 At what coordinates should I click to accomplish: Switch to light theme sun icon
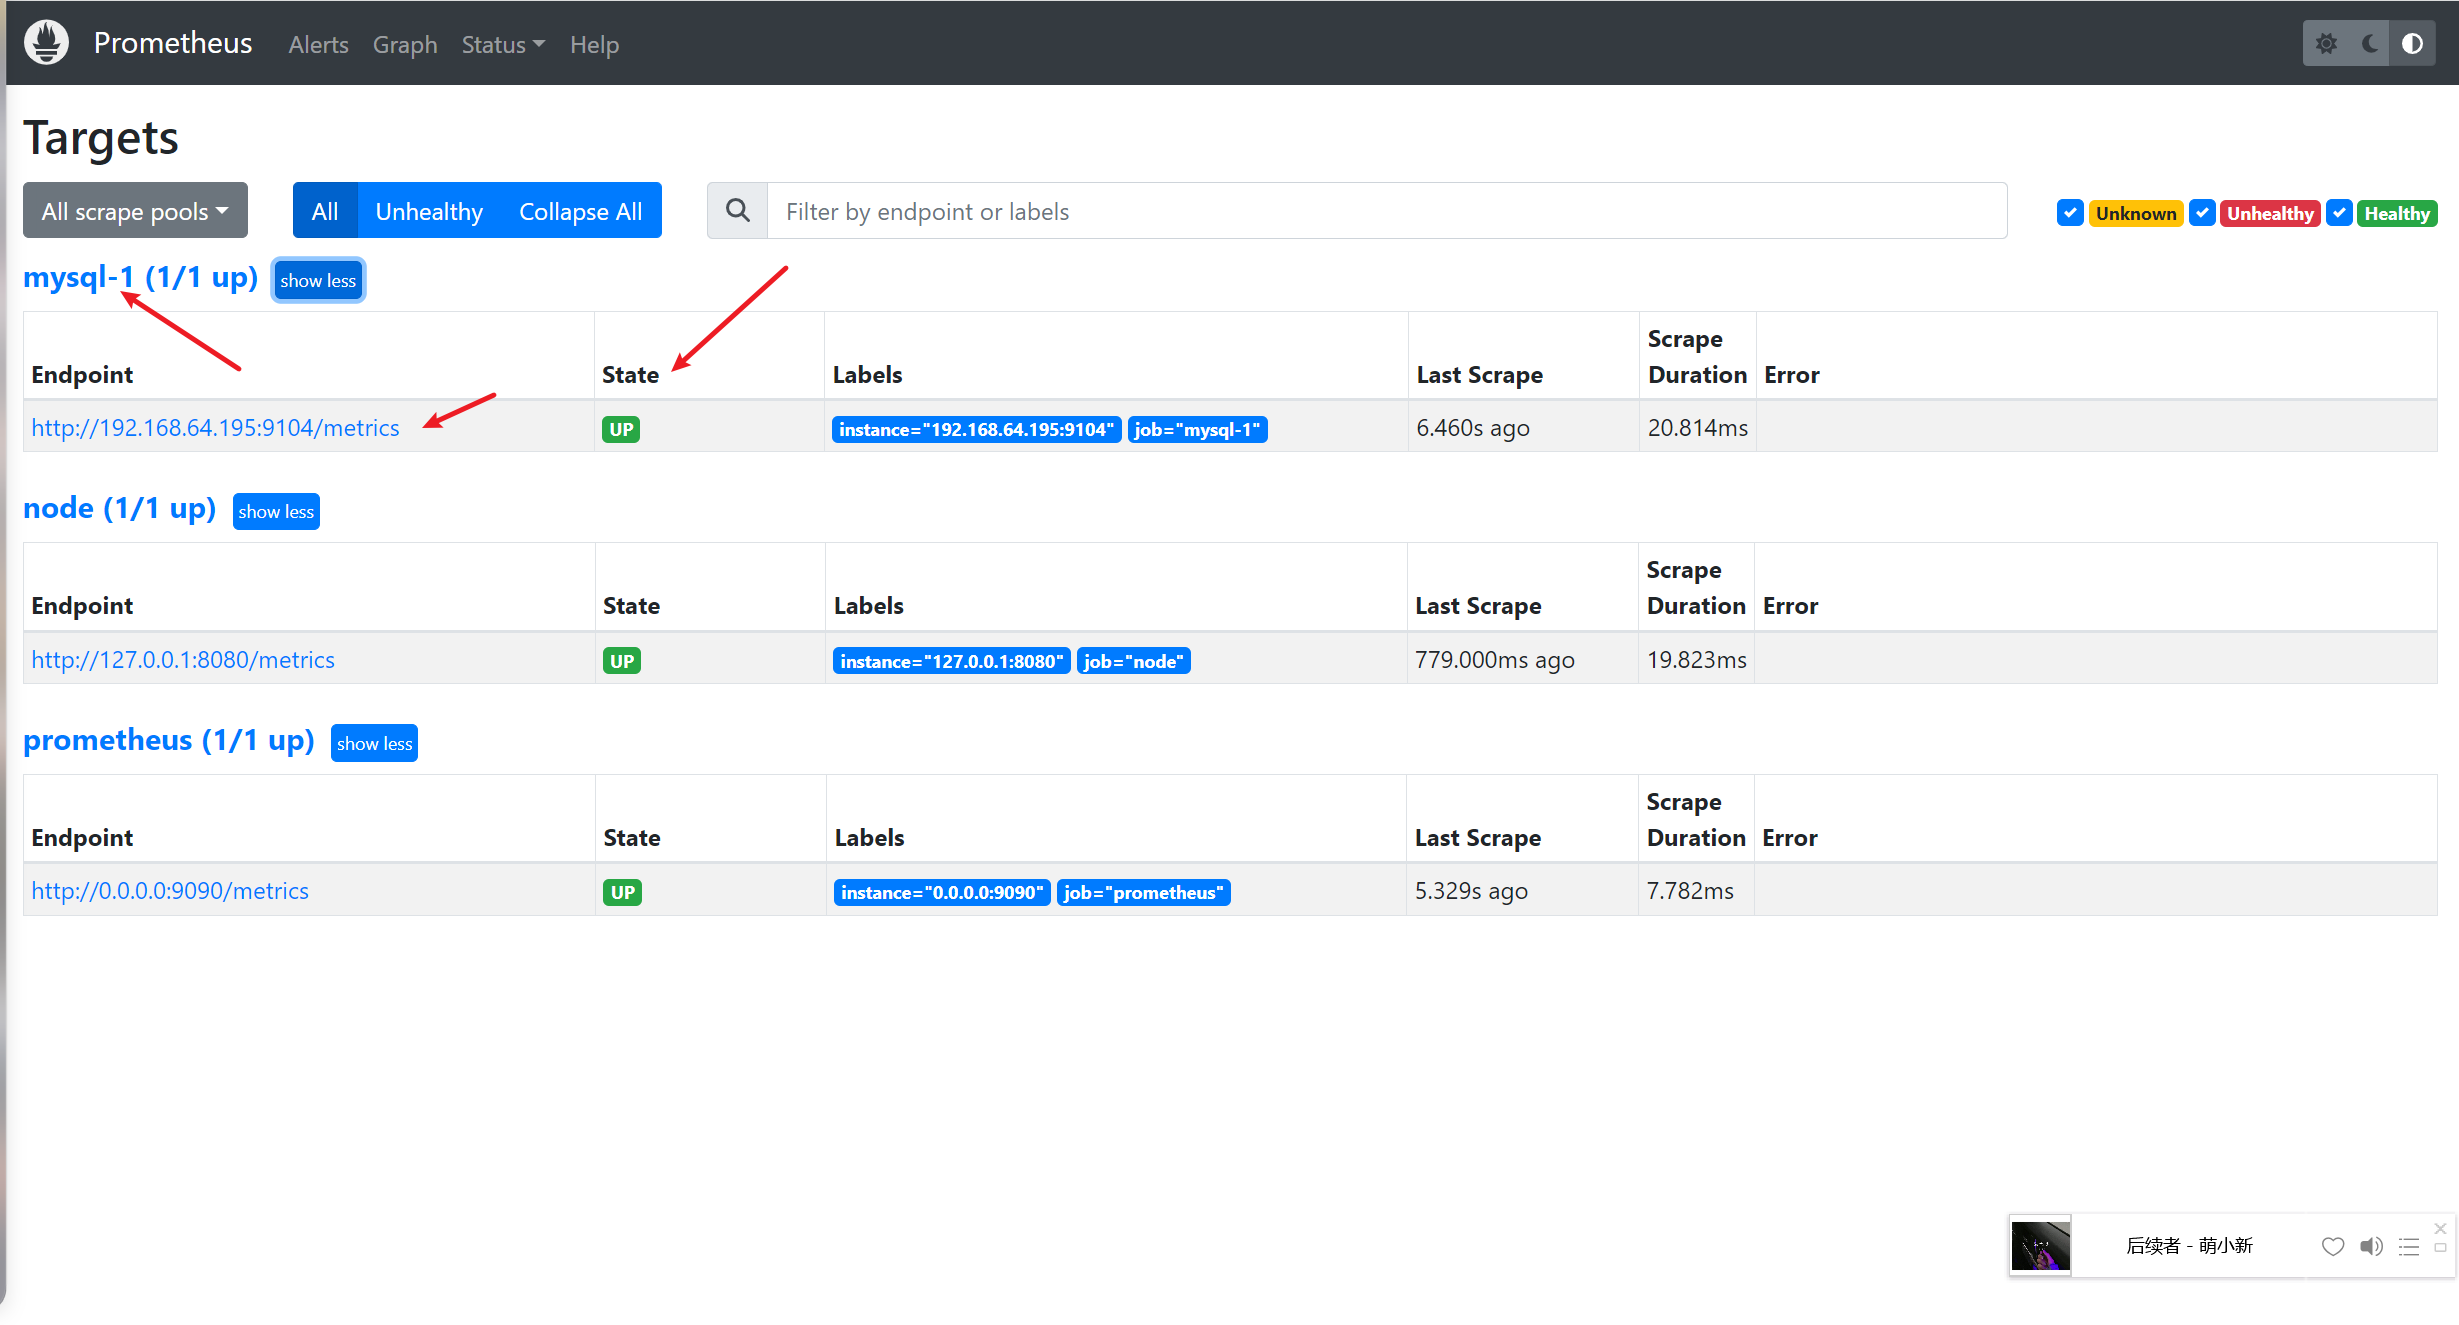2326,44
